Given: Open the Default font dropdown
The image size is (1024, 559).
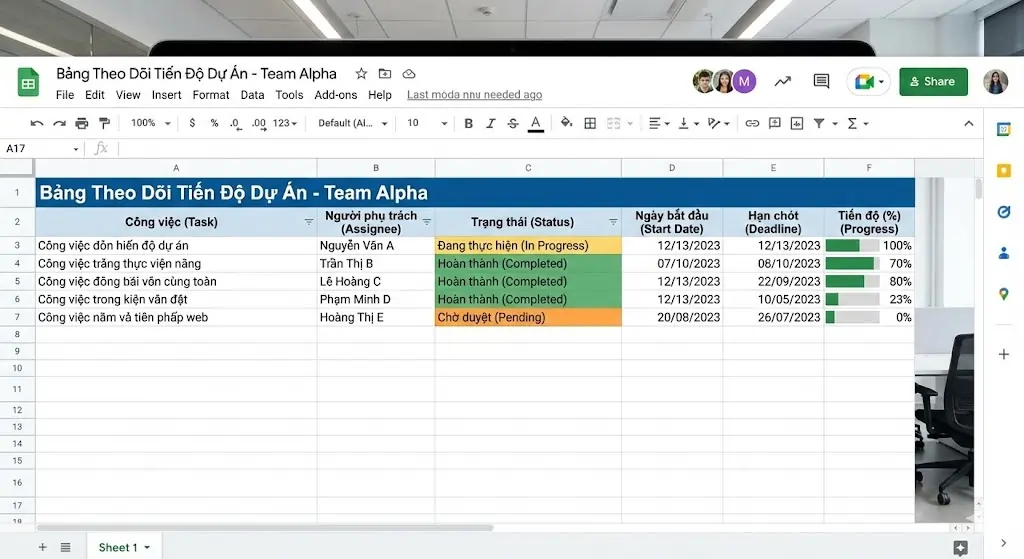Looking at the screenshot, I should pyautogui.click(x=353, y=123).
